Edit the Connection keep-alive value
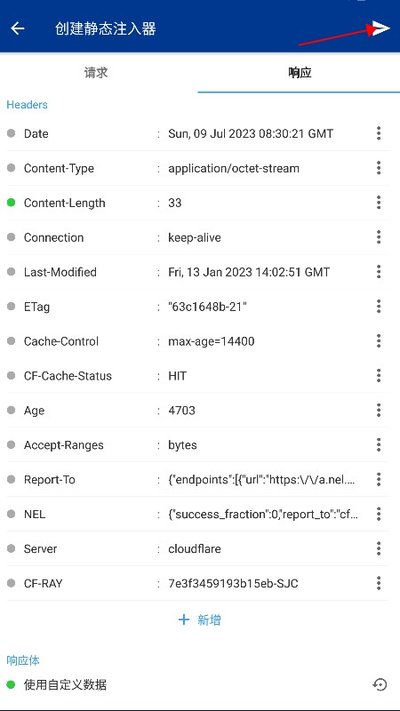The height and width of the screenshot is (711, 400). 195,238
